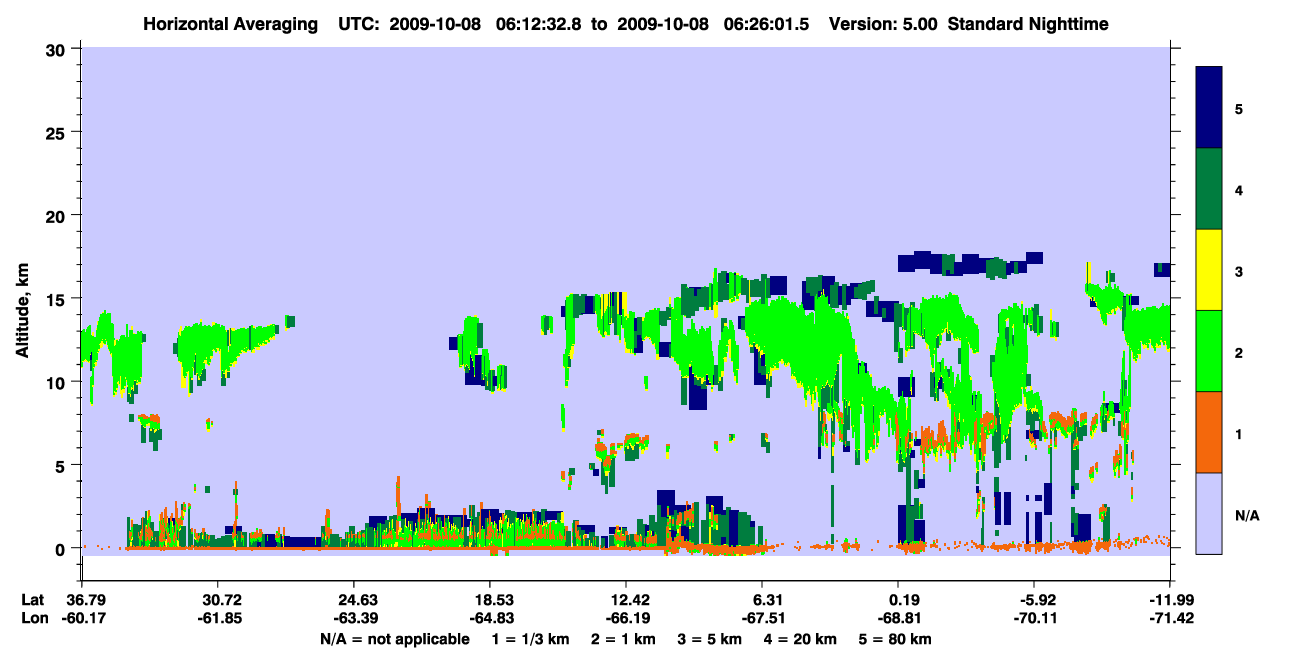Click longitude value -71.42
This screenshot has height=667, width=1300.
click(1170, 618)
